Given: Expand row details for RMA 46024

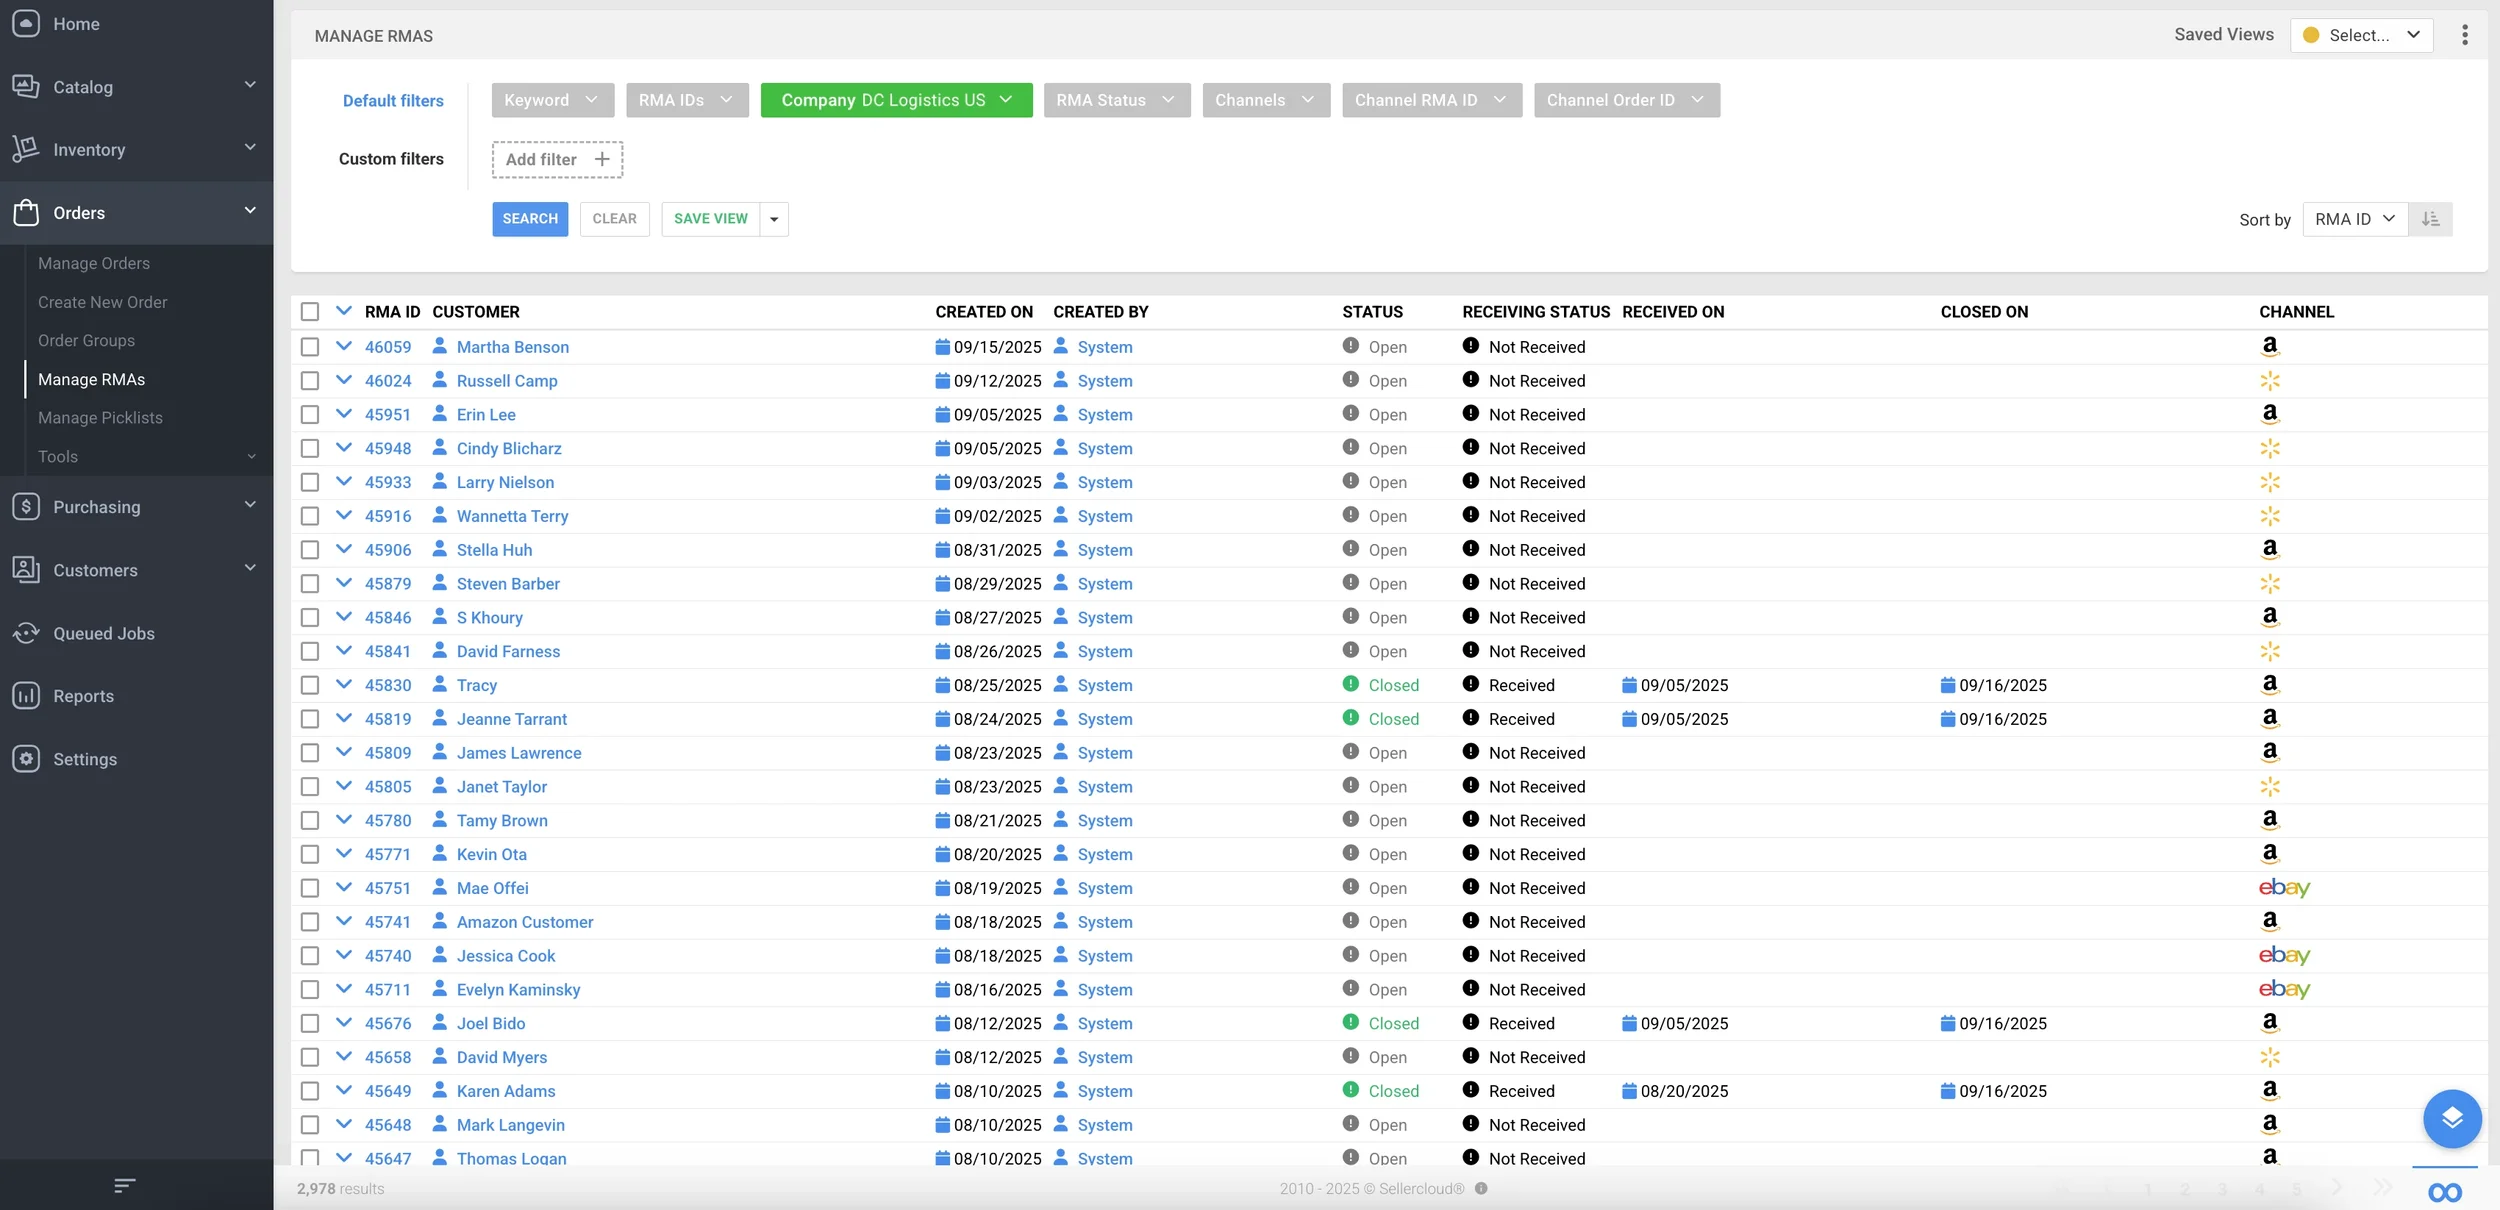Looking at the screenshot, I should (344, 380).
